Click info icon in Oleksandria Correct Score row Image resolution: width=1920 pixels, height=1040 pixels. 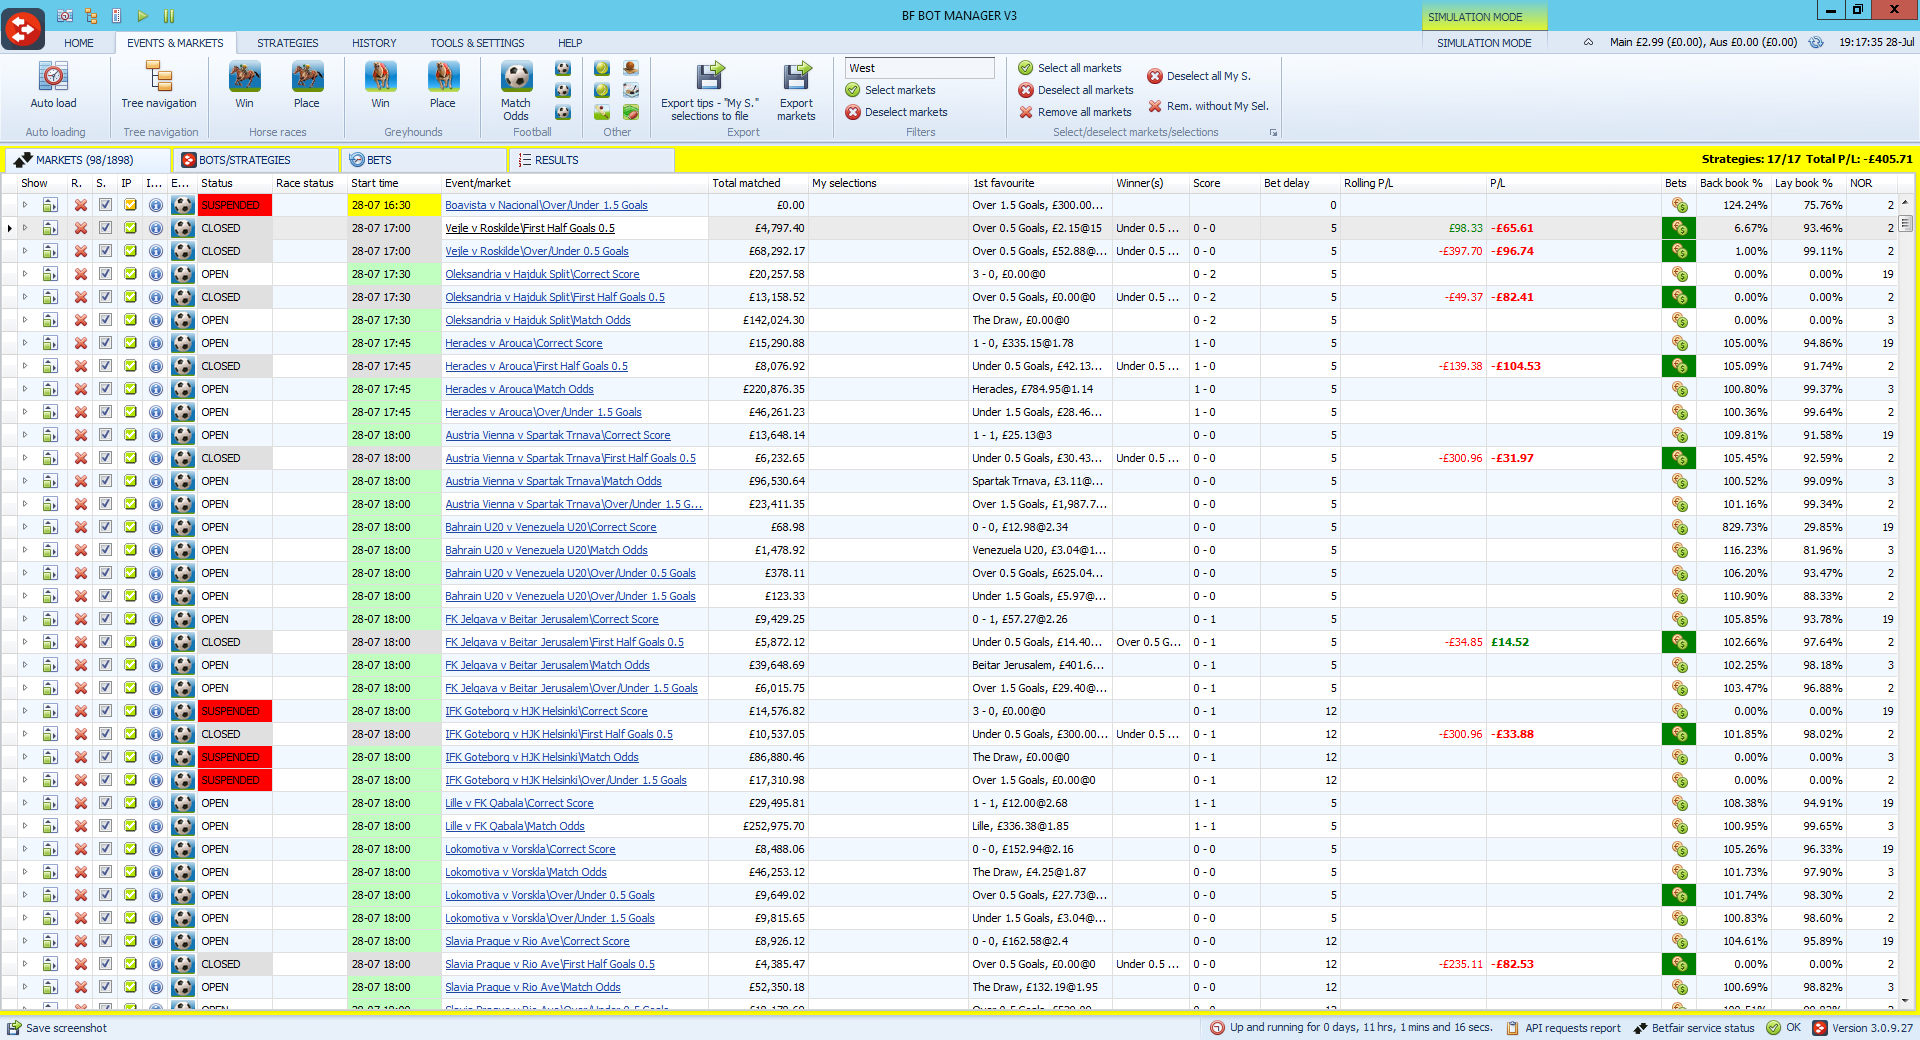click(x=155, y=274)
